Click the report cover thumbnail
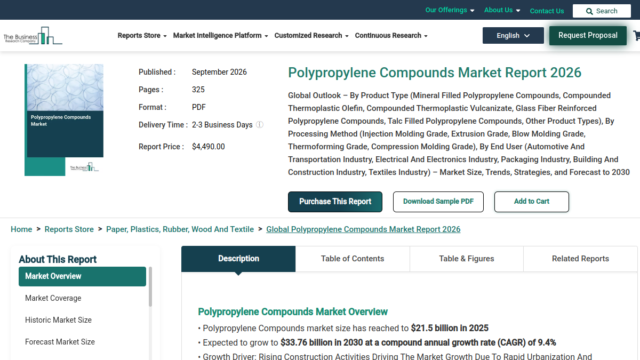This screenshot has height=360, width=640. tap(64, 120)
